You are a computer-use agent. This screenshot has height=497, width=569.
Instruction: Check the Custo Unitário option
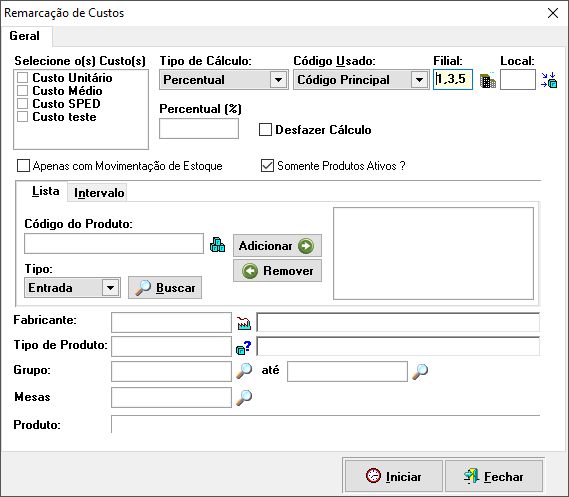(22, 78)
